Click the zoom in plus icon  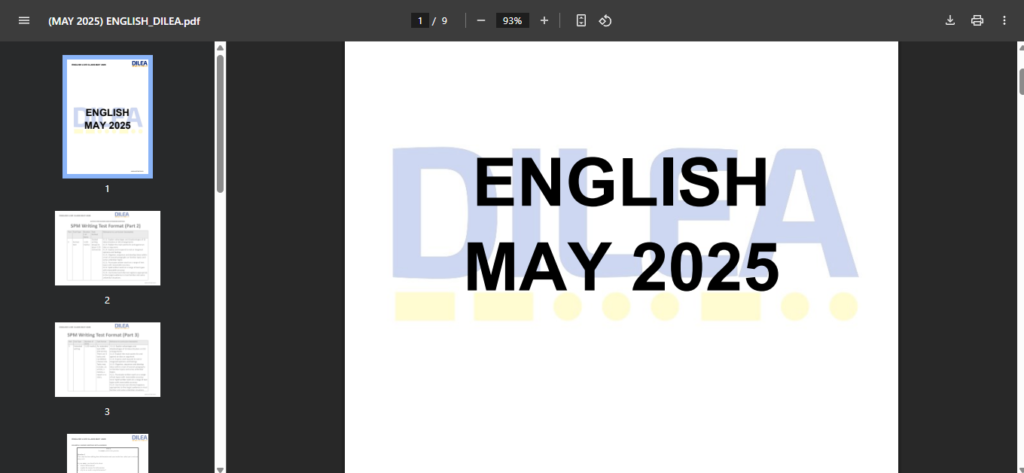pyautogui.click(x=544, y=20)
